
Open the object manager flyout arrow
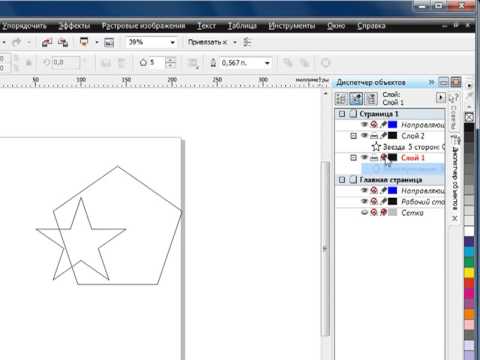click(x=441, y=98)
